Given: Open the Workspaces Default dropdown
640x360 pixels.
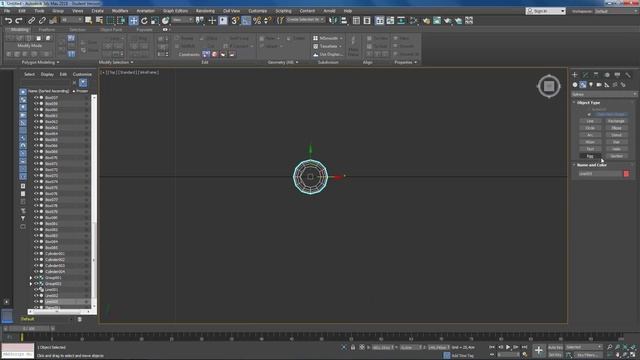Looking at the screenshot, I should click(617, 11).
